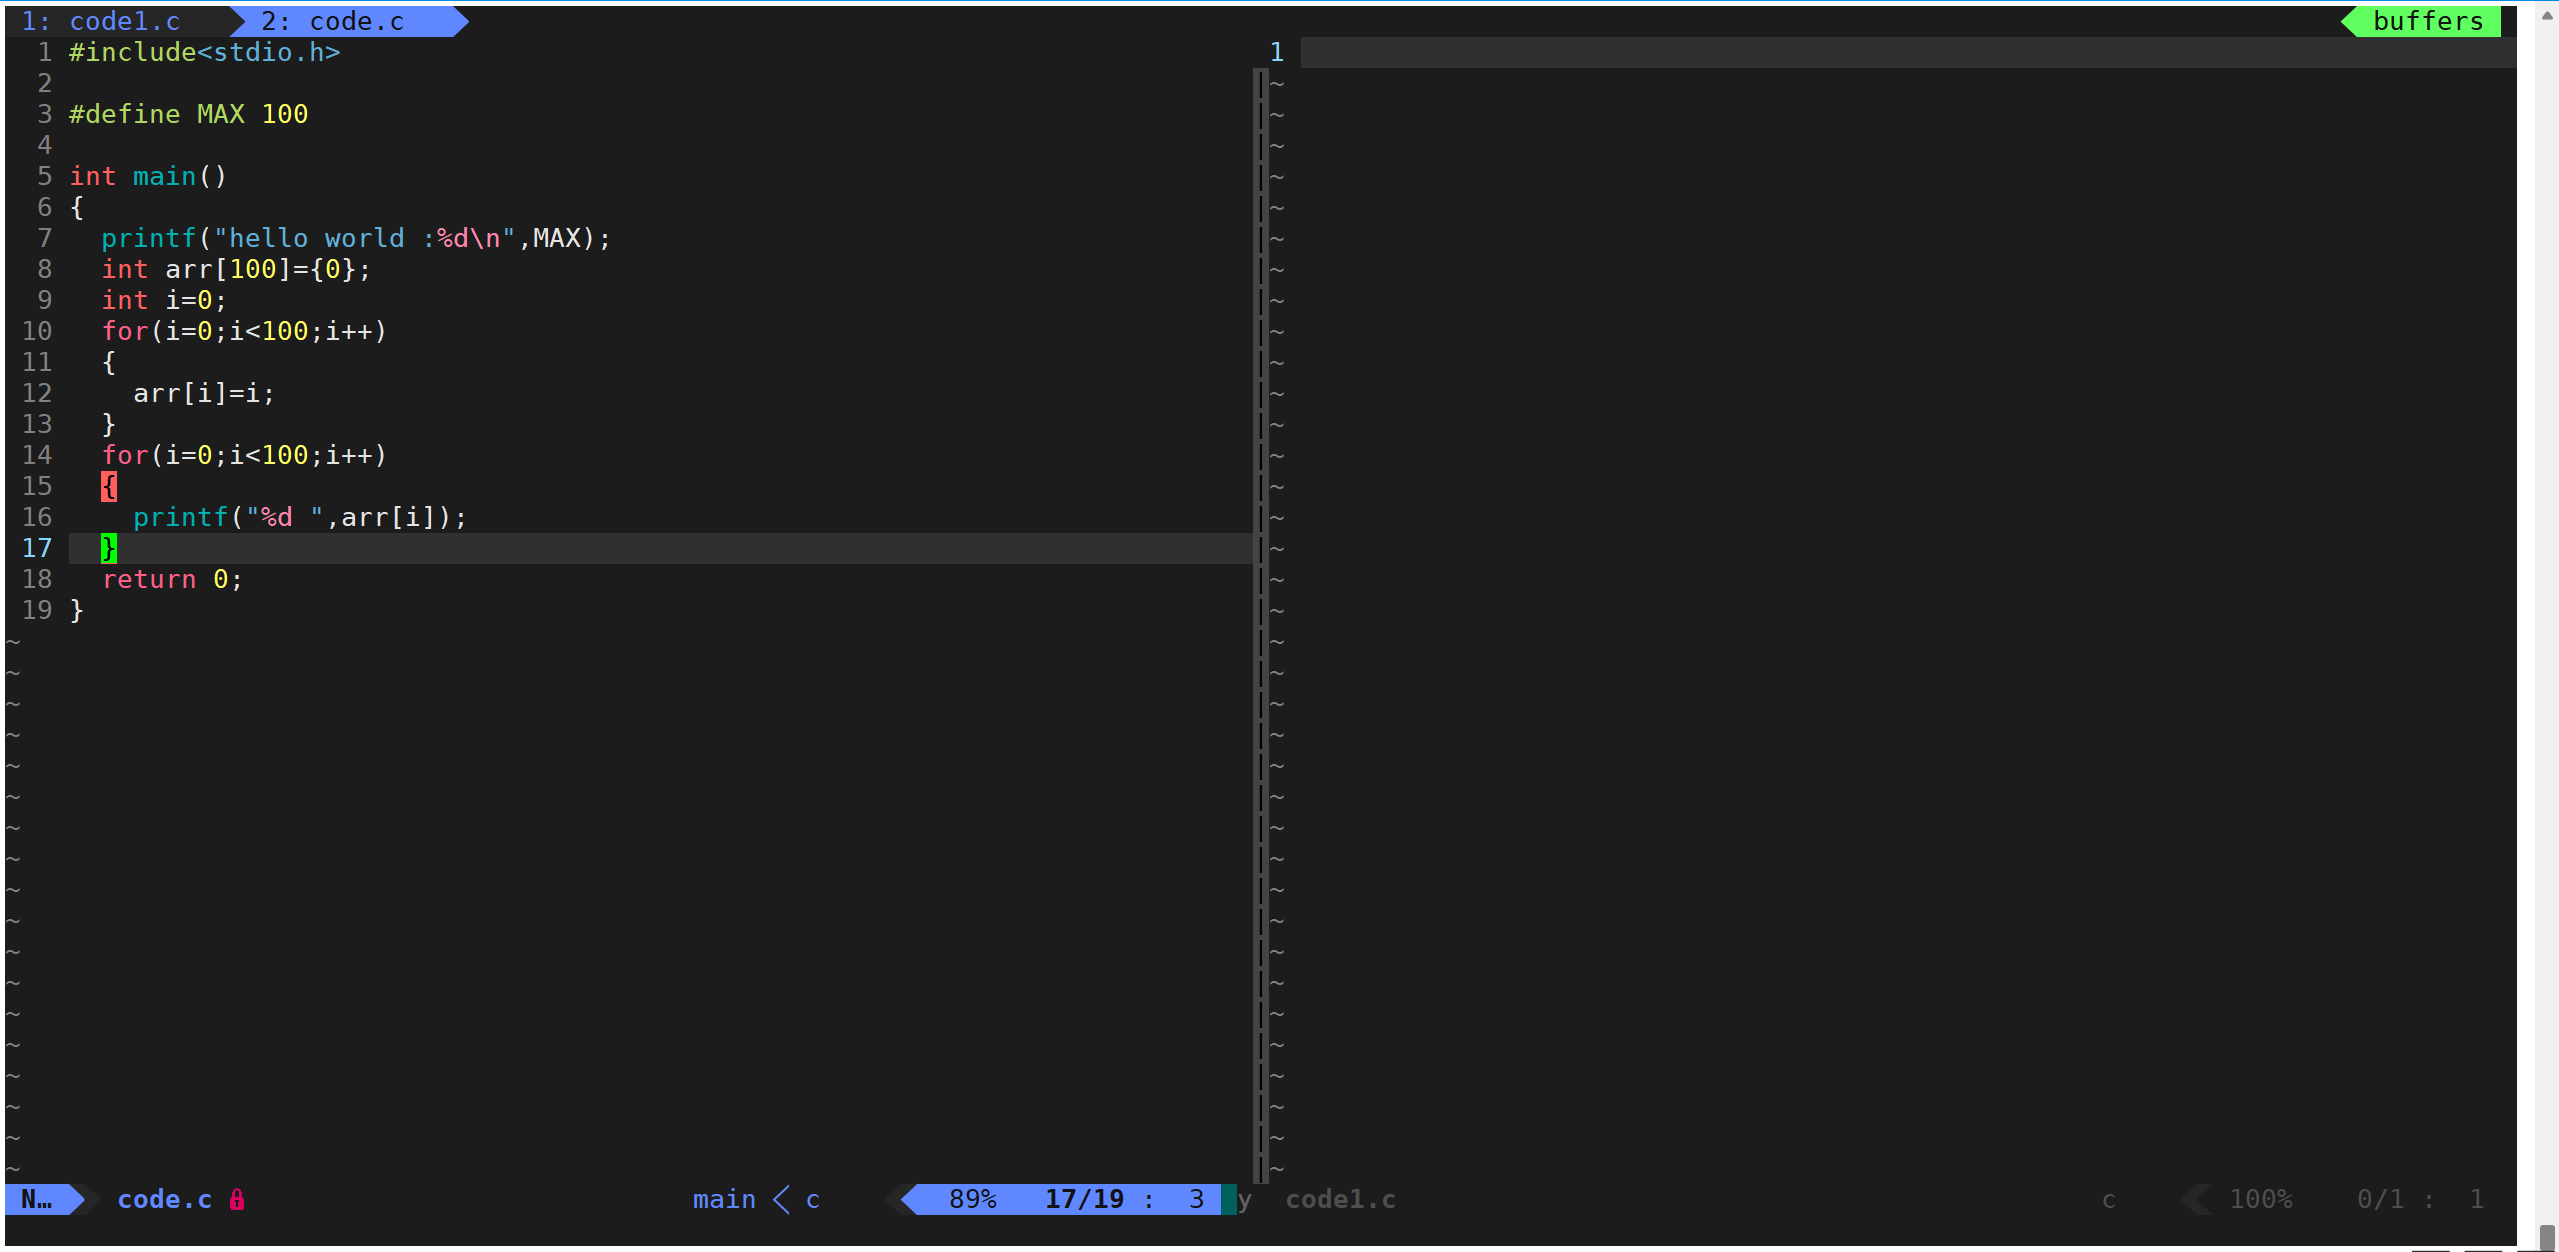Viewport: 2559px width, 1252px height.
Task: Click the #define MAX 100 line
Action: click(189, 114)
